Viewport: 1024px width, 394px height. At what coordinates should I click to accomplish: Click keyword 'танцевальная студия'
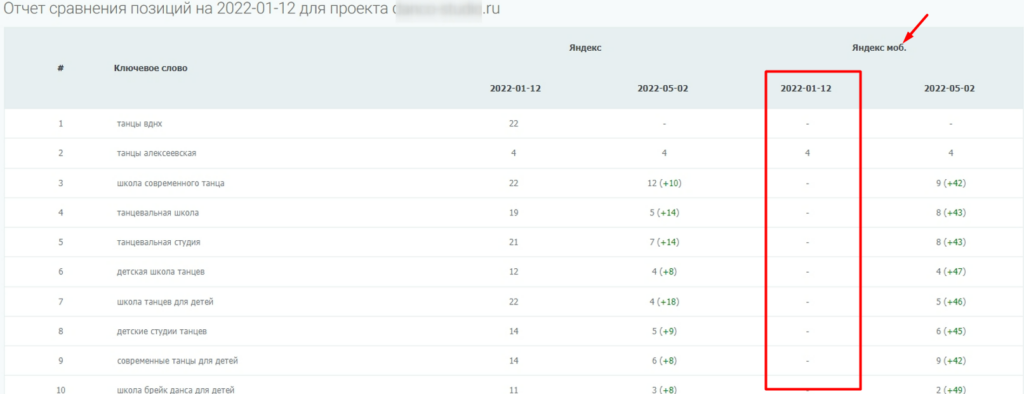158,242
